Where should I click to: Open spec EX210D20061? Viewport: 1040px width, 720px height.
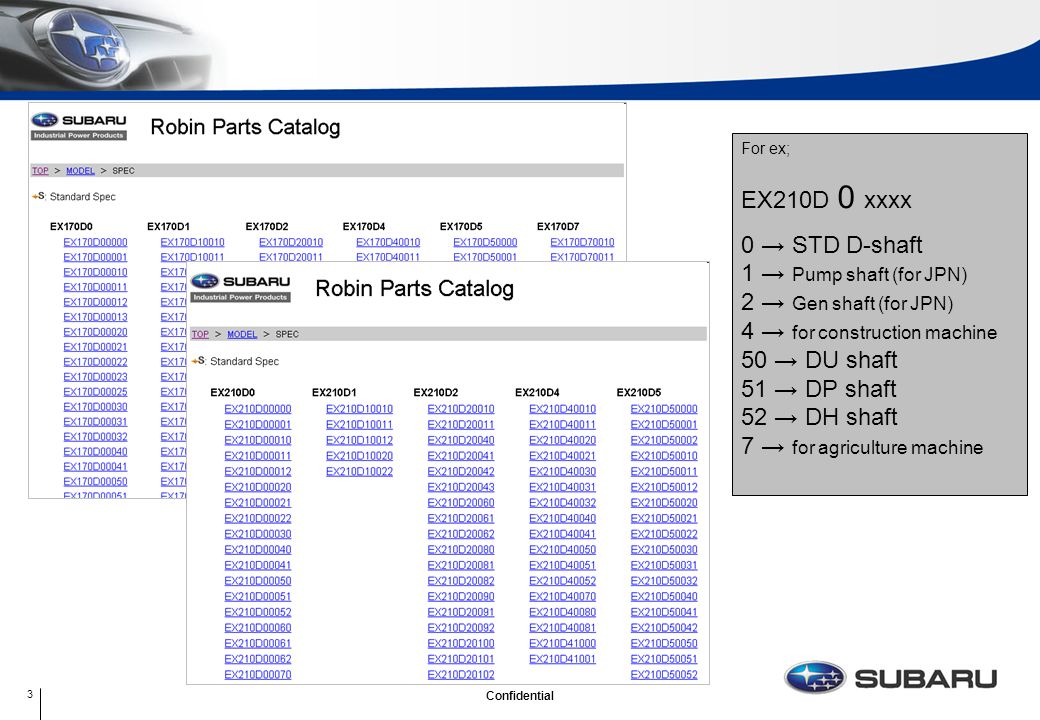[461, 518]
